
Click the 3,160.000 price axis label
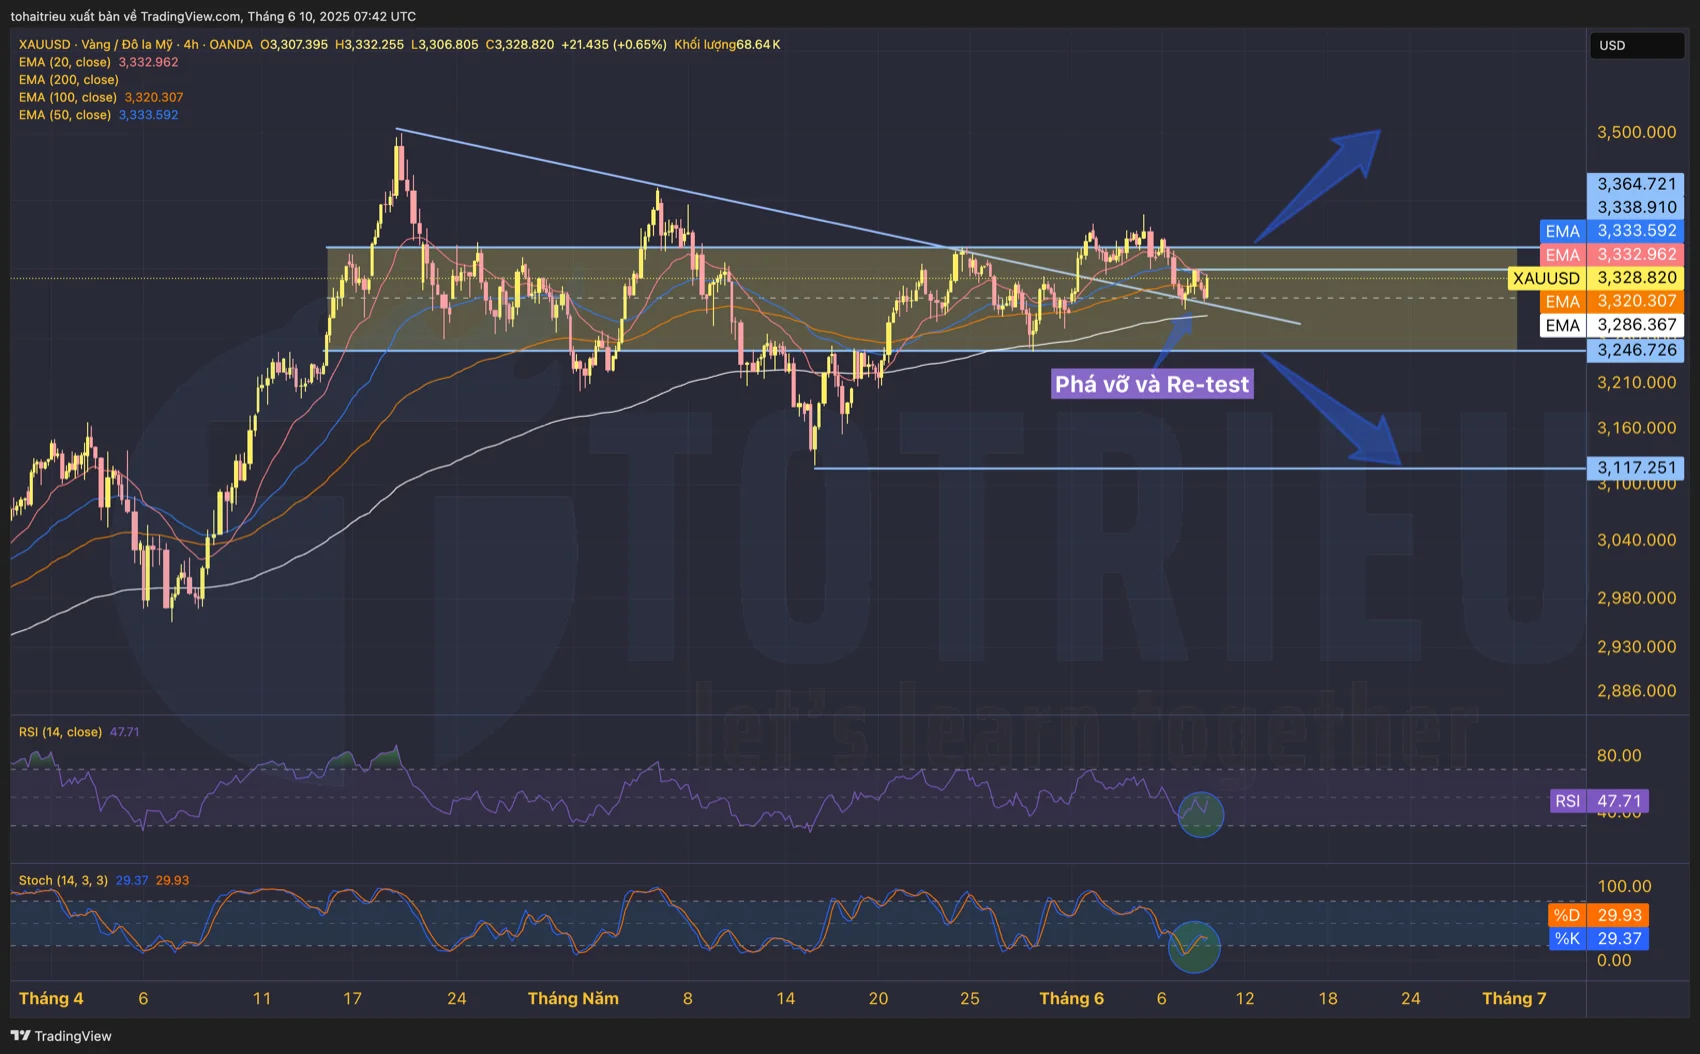click(1636, 428)
